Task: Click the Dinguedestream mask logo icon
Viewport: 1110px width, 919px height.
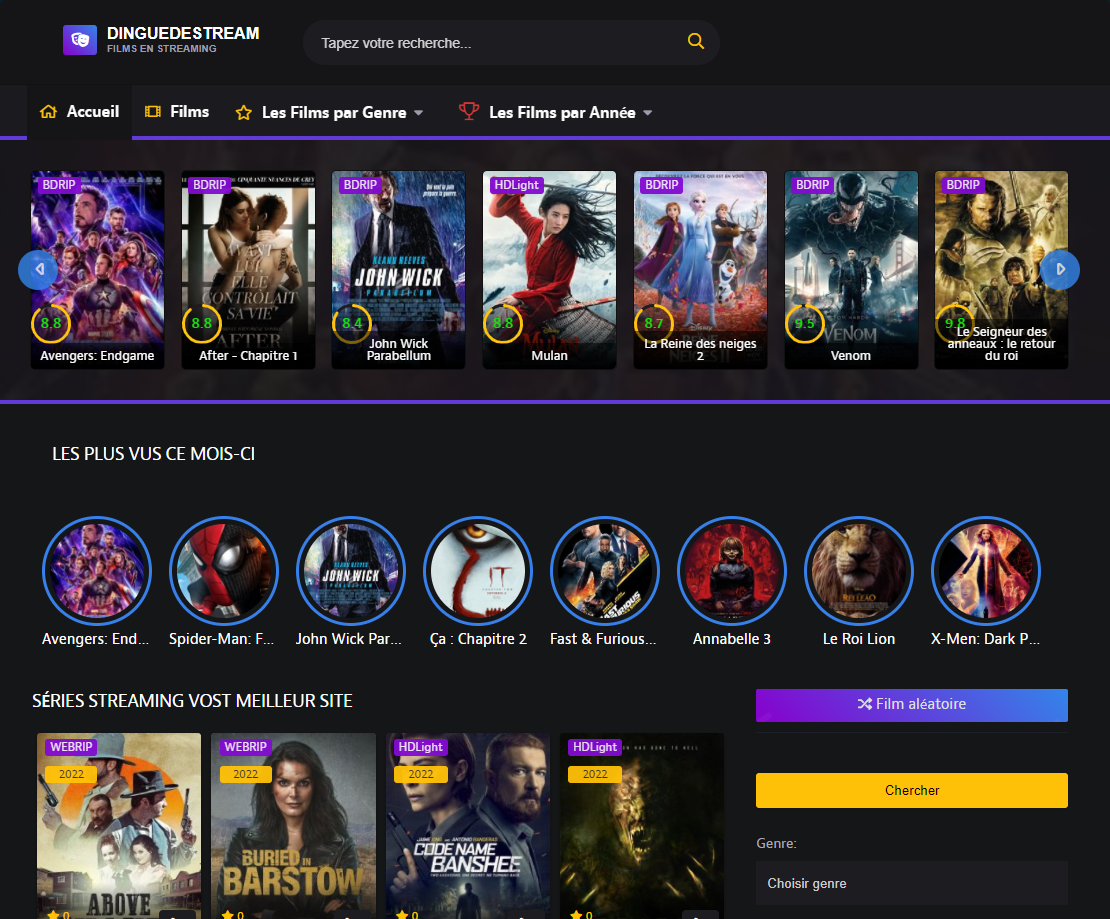Action: (x=80, y=40)
